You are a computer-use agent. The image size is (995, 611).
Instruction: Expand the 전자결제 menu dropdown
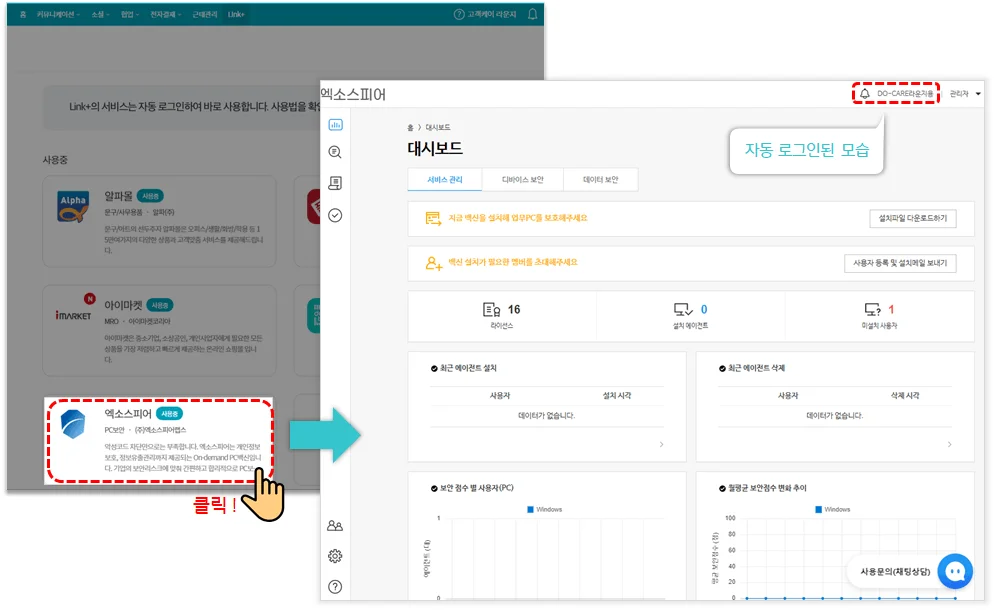click(165, 15)
